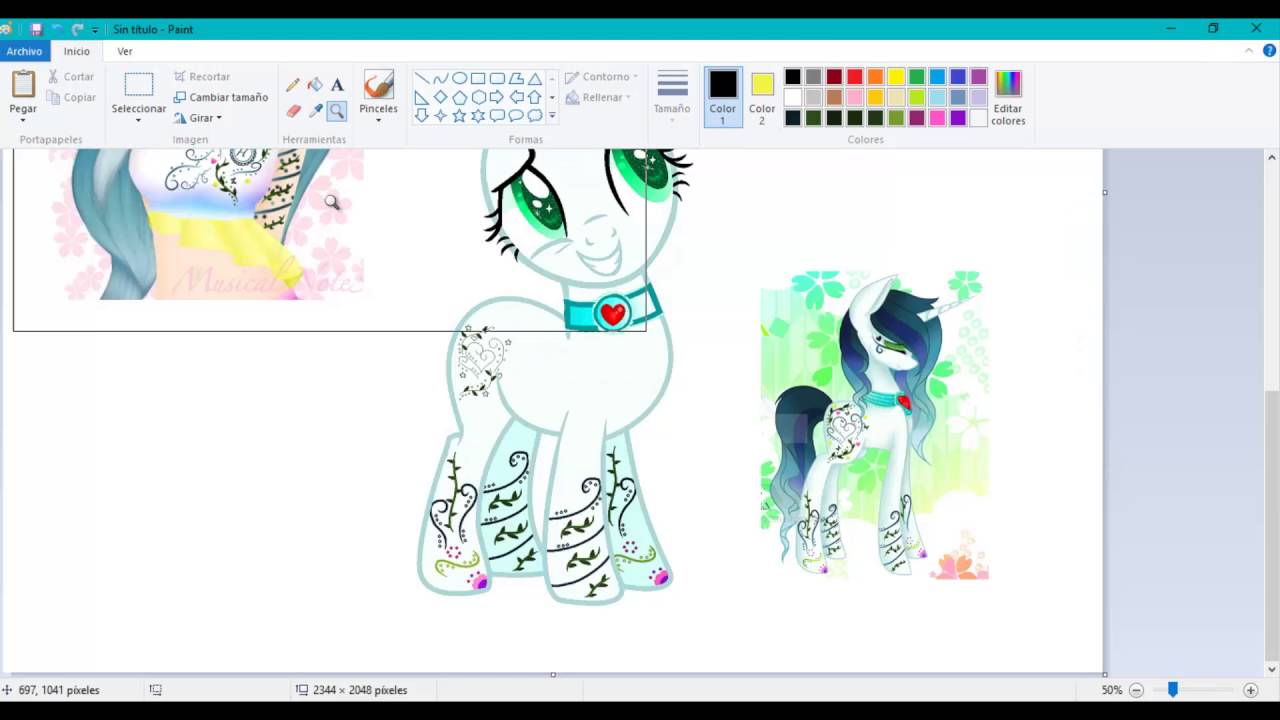Click the zoom in plus button

tap(1250, 690)
